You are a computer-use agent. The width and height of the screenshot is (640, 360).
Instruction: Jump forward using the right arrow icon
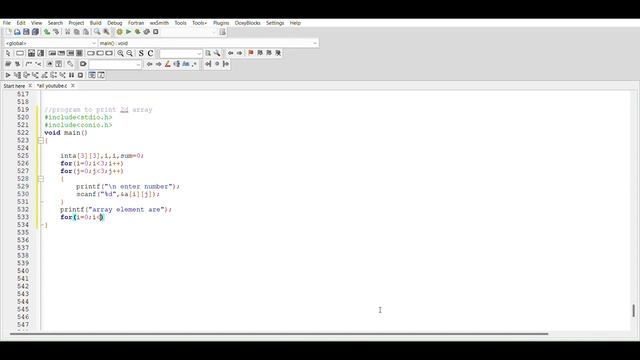pos(239,53)
